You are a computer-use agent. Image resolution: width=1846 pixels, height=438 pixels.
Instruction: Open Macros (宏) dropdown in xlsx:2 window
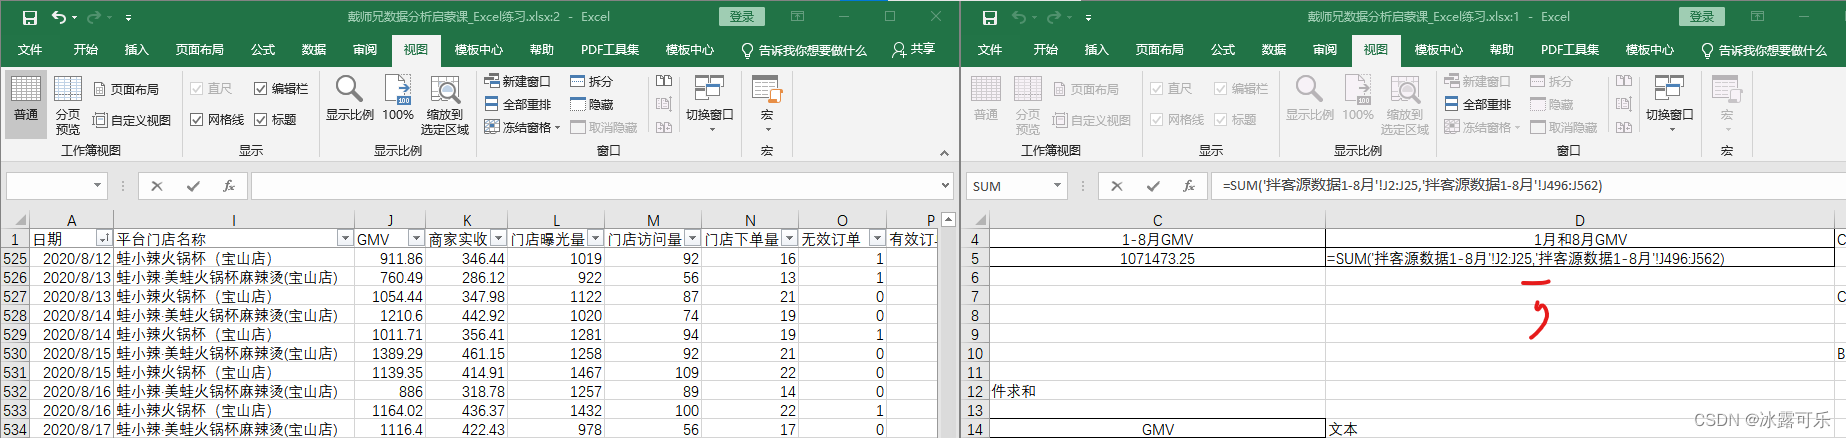[x=767, y=103]
